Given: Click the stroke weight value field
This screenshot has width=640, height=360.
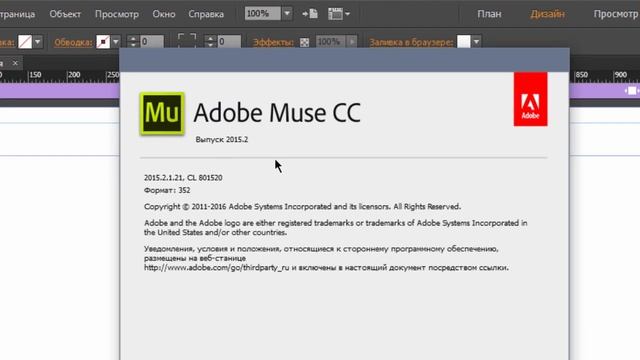Looking at the screenshot, I should (152, 42).
